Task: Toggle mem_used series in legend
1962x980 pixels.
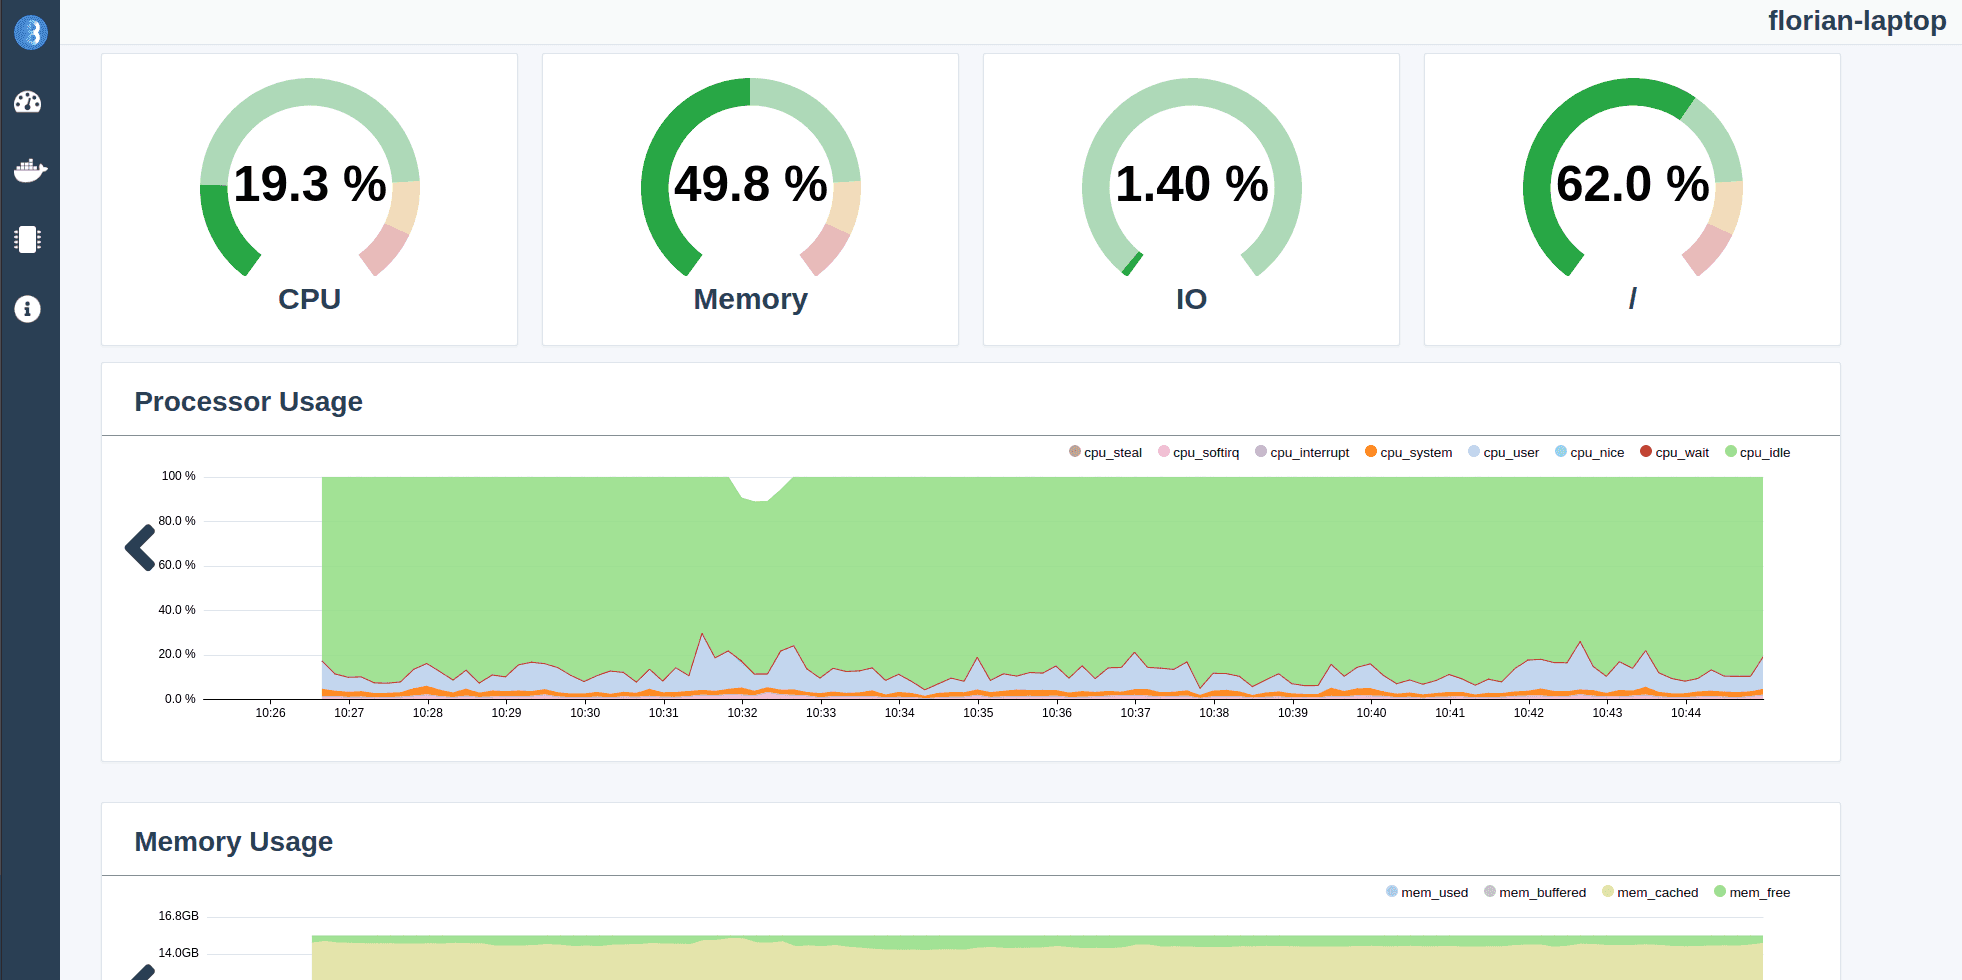Action: [1427, 892]
